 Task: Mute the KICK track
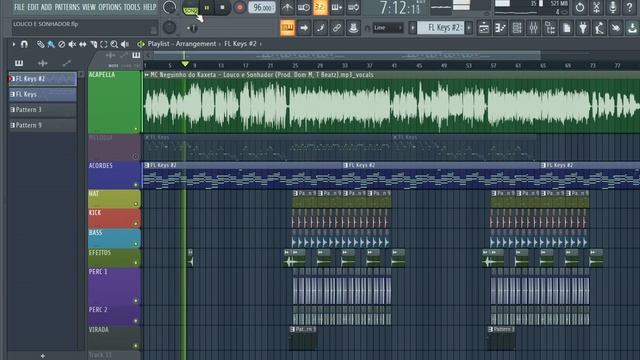(x=136, y=223)
